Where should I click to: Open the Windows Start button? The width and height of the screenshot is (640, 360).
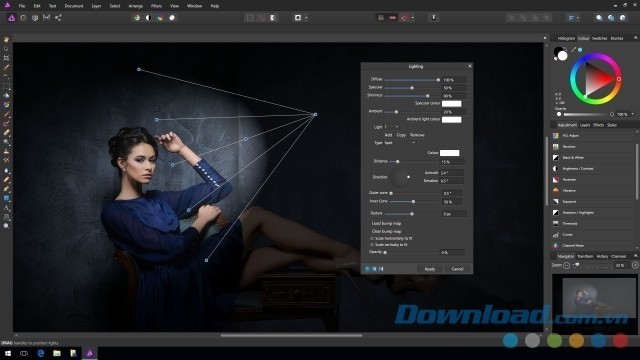(x=8, y=353)
